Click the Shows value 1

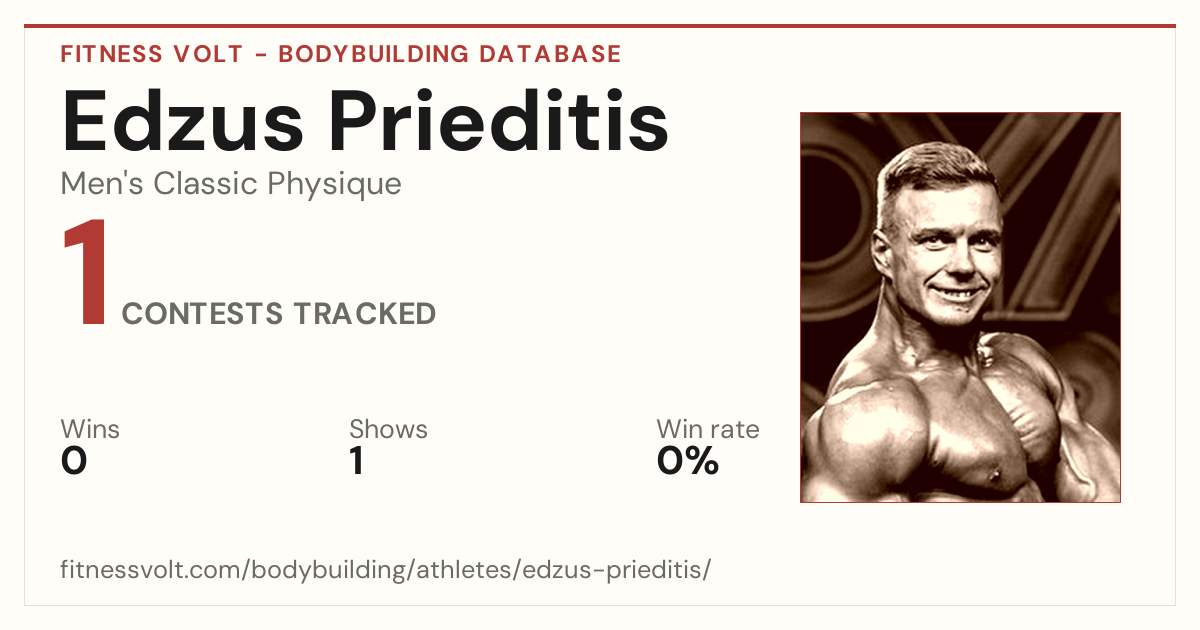click(357, 461)
